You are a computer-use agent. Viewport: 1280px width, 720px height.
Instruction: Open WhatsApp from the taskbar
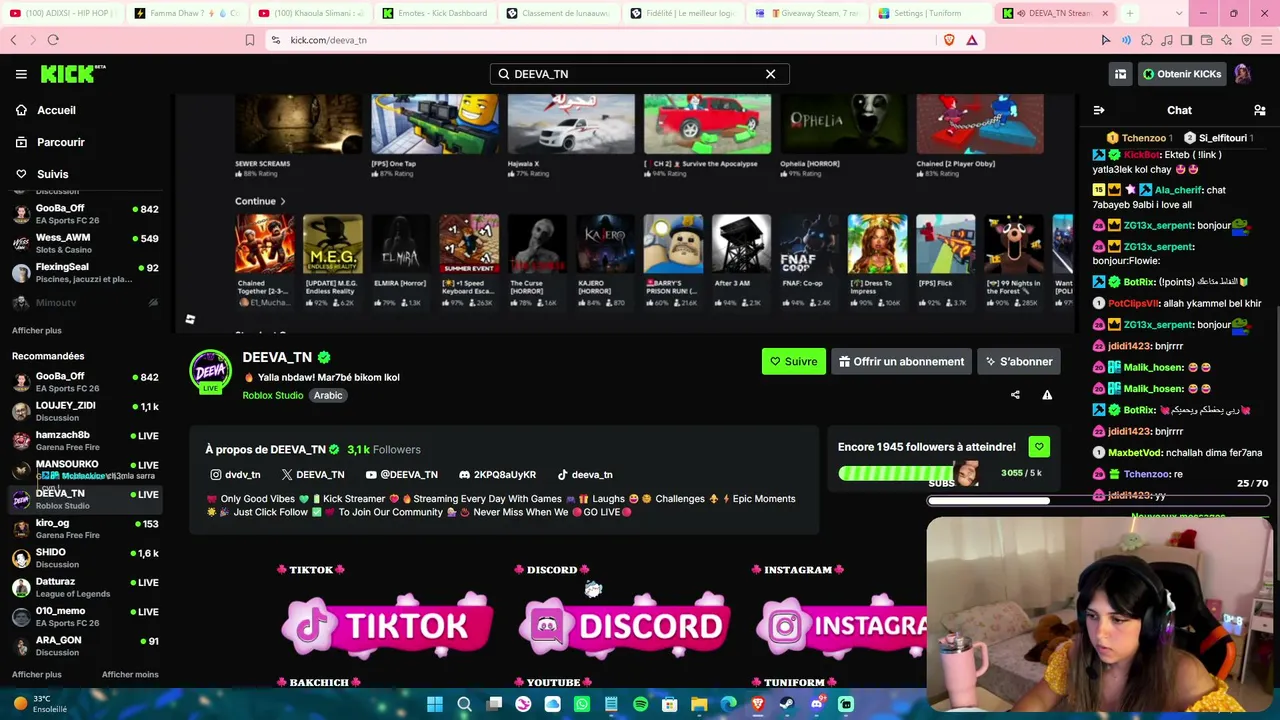click(x=582, y=704)
